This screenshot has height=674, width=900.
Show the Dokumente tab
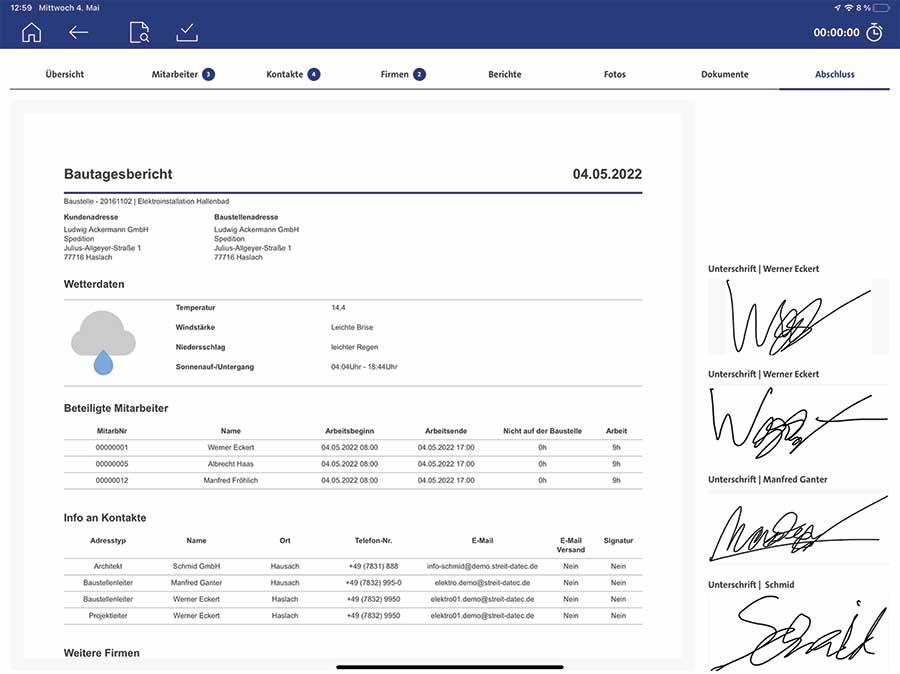pos(725,74)
